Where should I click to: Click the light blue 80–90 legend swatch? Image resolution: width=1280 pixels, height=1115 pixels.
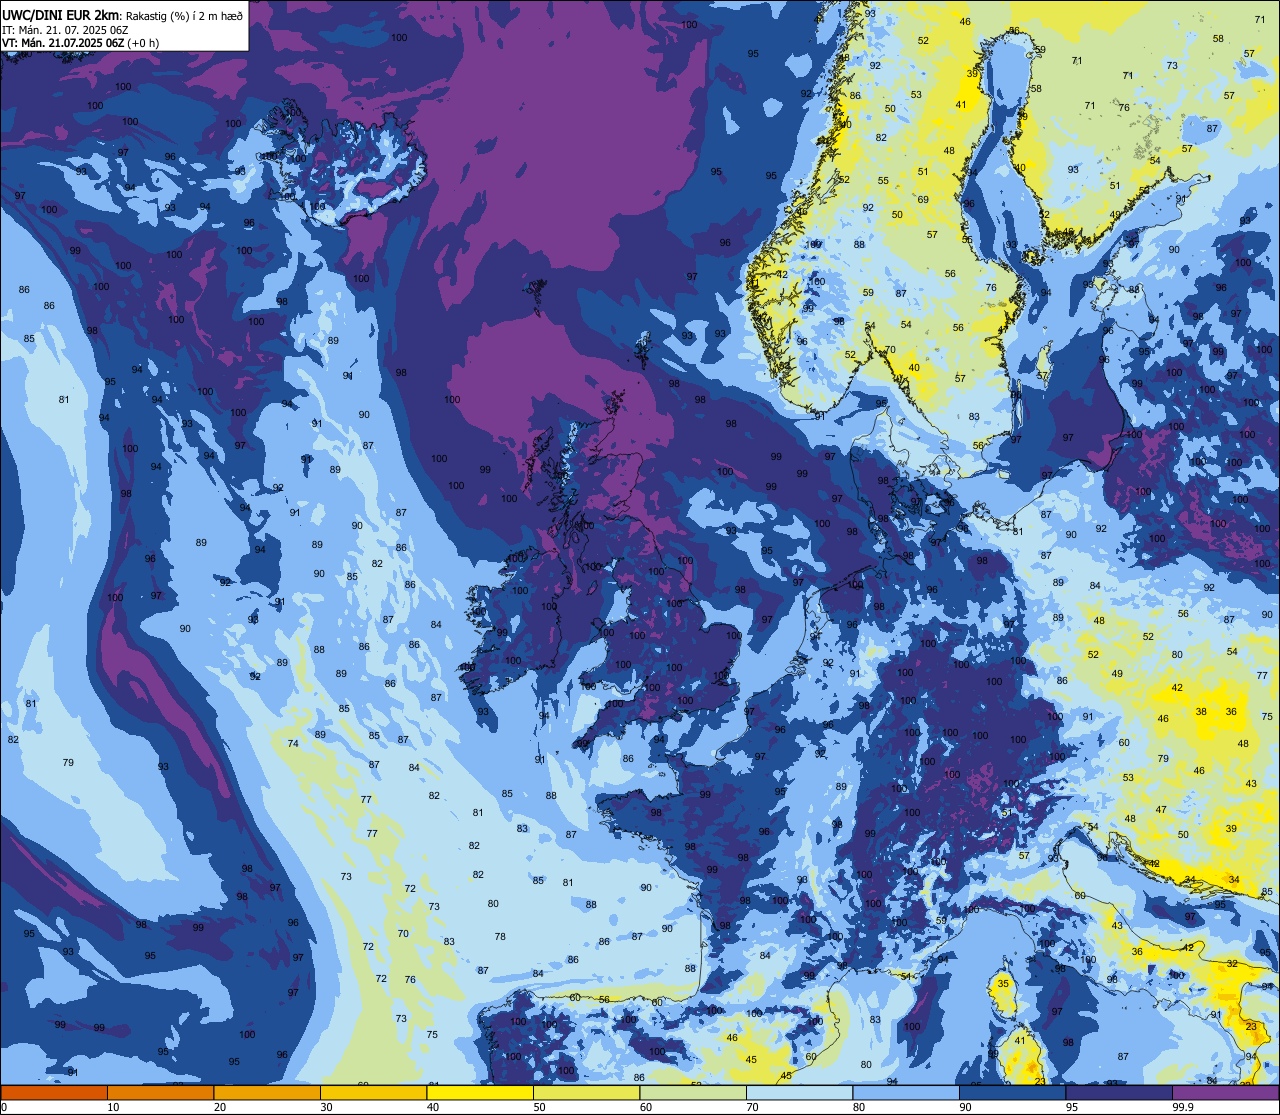[x=906, y=1092]
